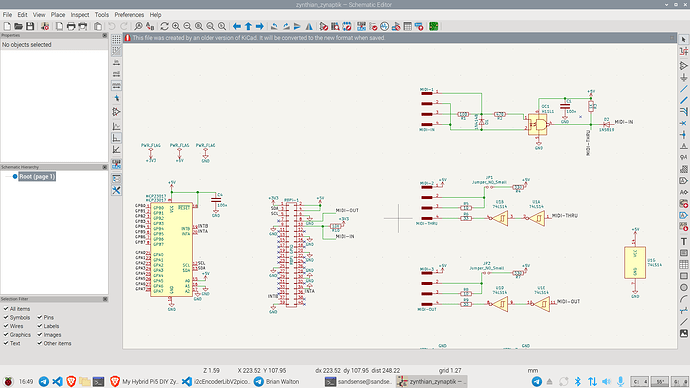Viewport: 690px width, 388px height.
Task: Open a schematic with the folder icon
Action: click(x=18, y=26)
